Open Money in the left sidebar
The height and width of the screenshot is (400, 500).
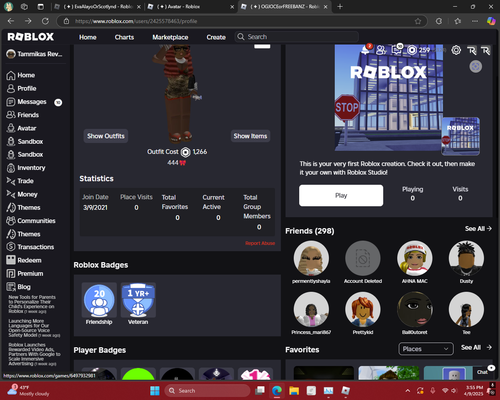[x=22, y=194]
